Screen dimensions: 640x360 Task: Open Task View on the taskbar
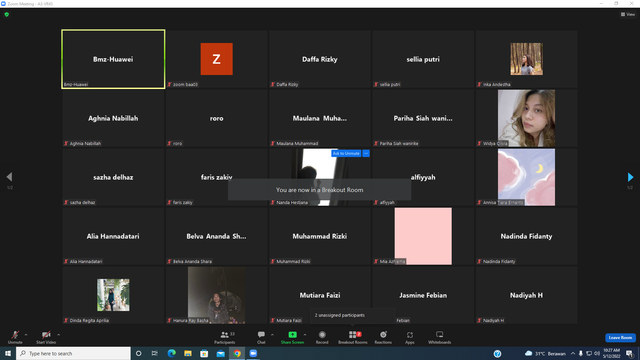click(x=155, y=353)
